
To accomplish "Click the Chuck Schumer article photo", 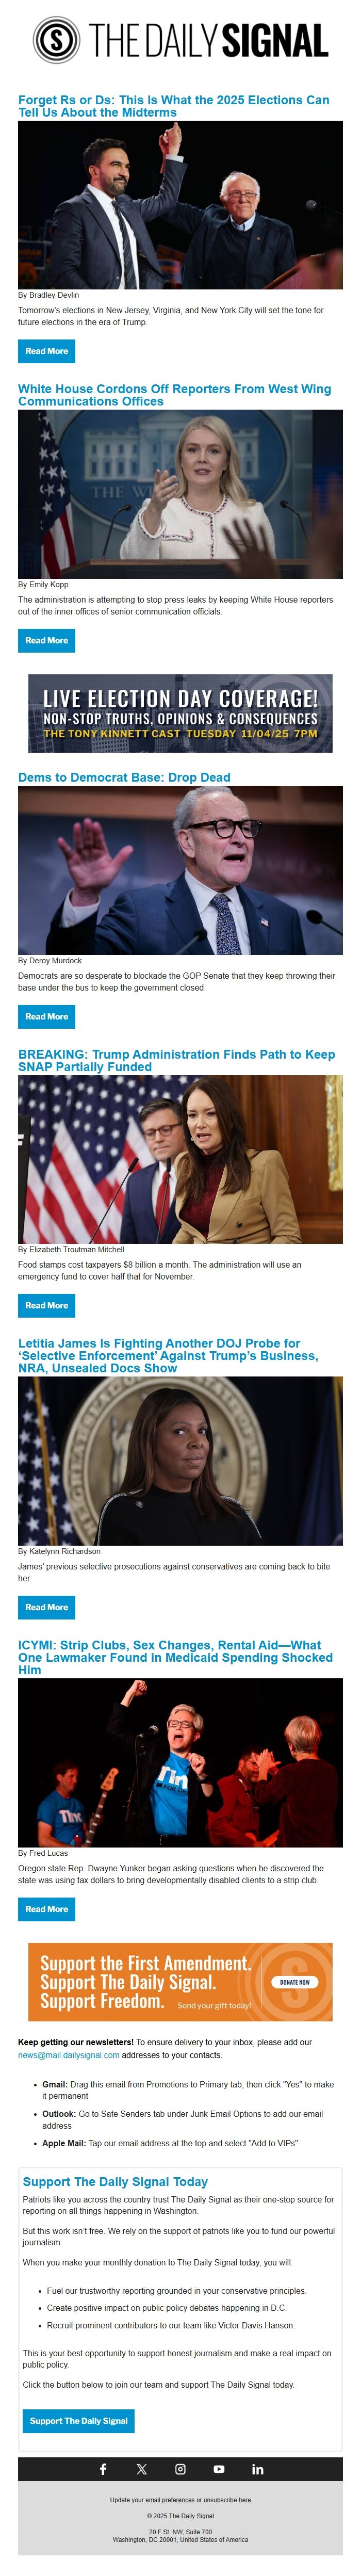I will pos(180,870).
